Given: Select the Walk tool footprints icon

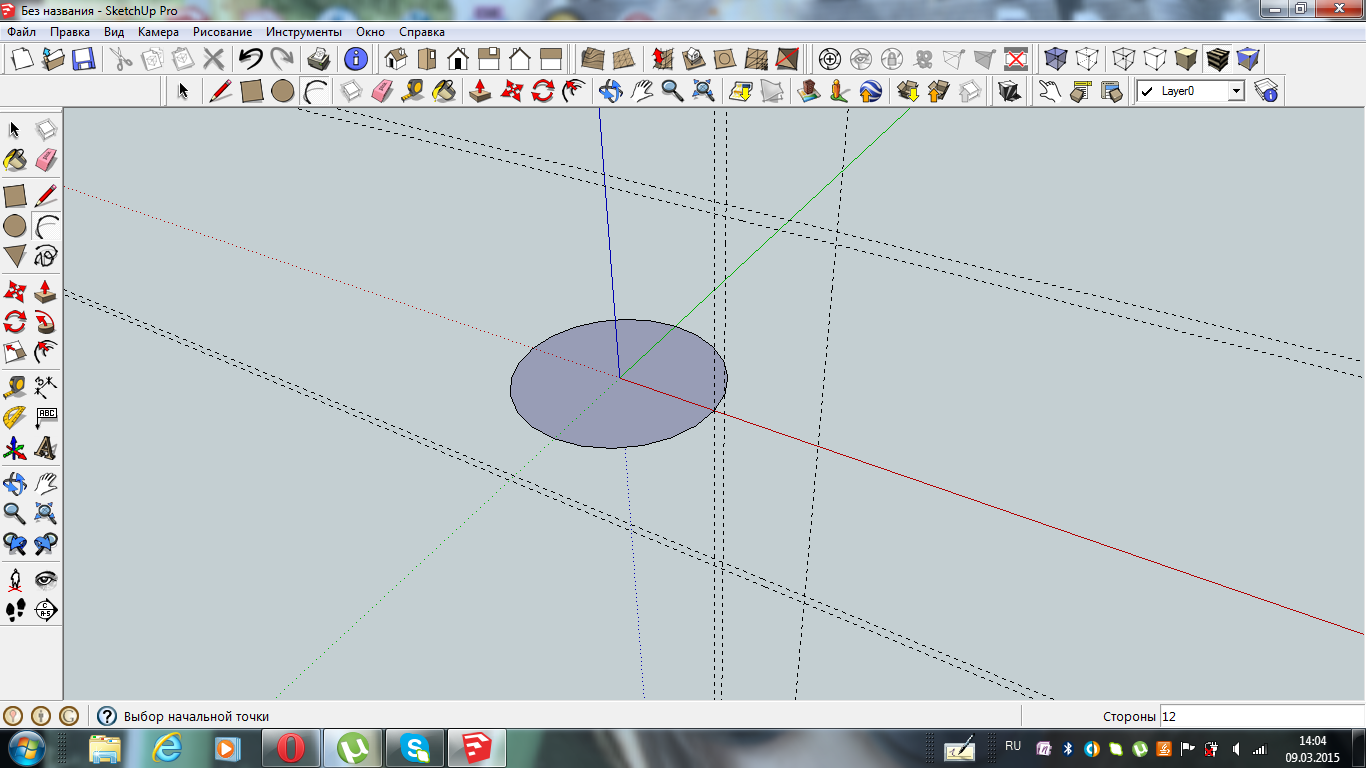Looking at the screenshot, I should coord(15,610).
